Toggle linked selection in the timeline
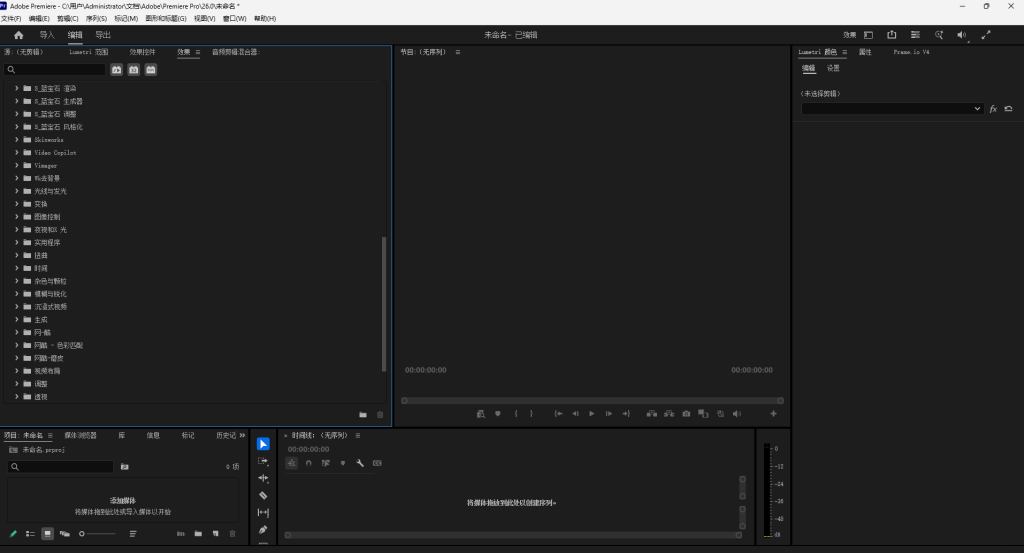This screenshot has height=553, width=1024. (x=325, y=463)
